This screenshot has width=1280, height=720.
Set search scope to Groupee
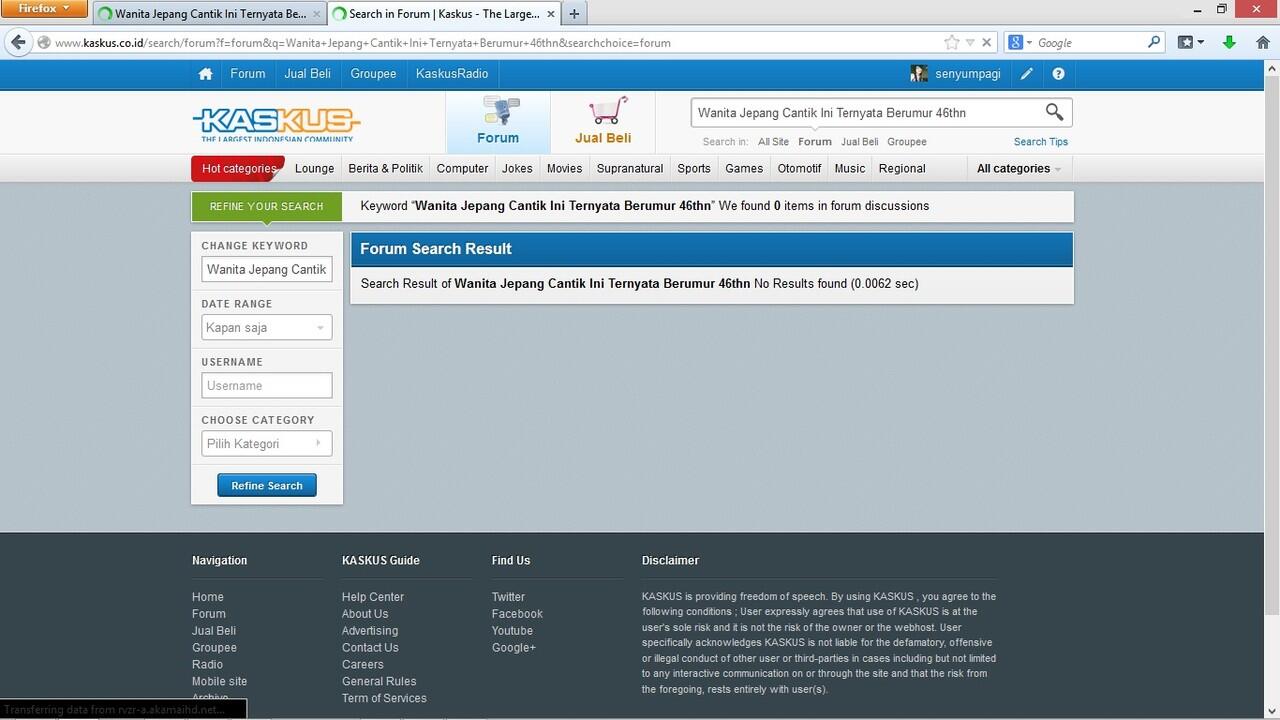907,142
